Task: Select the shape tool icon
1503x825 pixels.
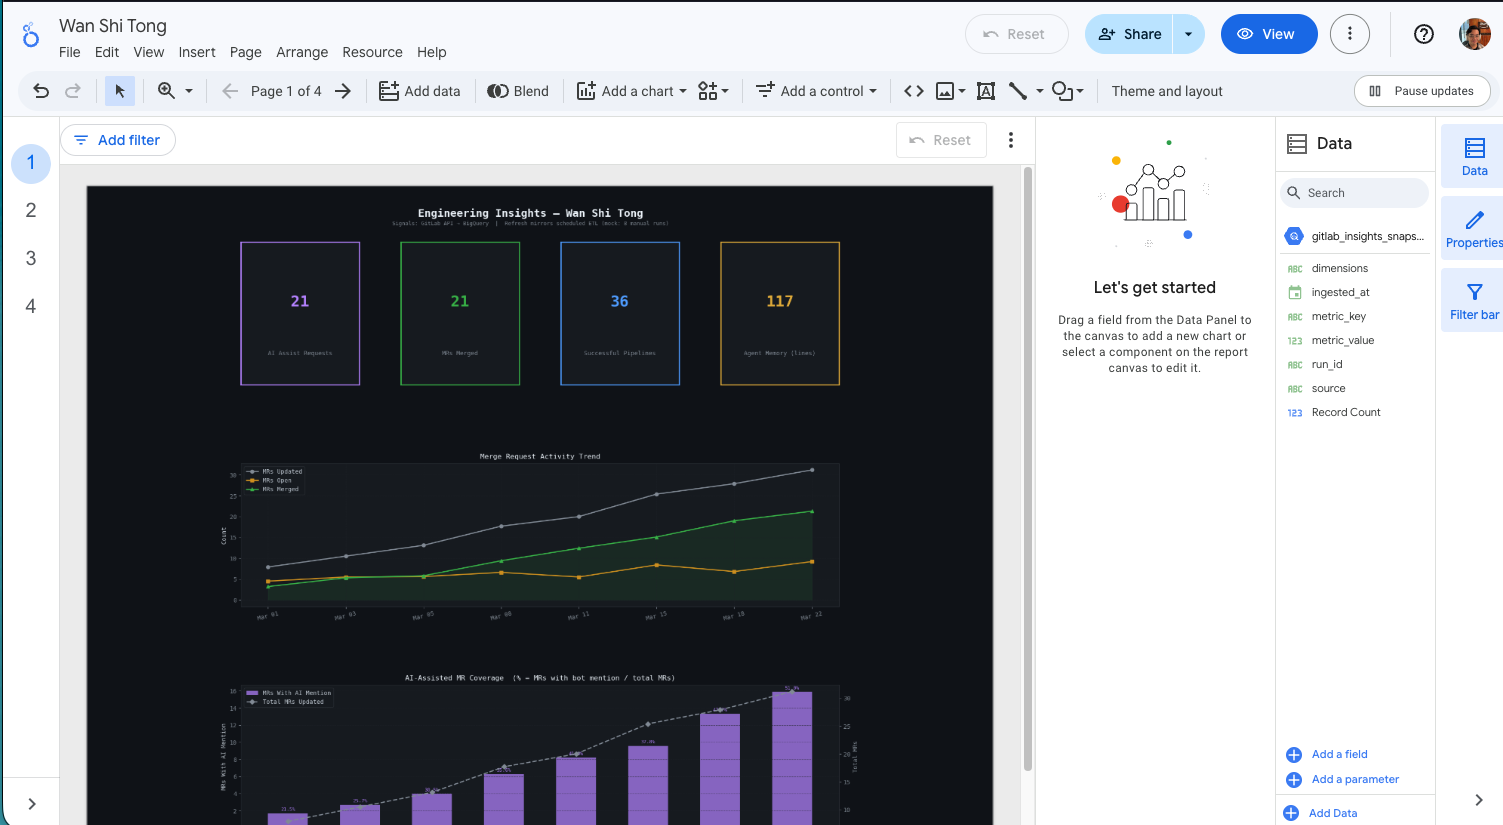Action: point(1062,91)
